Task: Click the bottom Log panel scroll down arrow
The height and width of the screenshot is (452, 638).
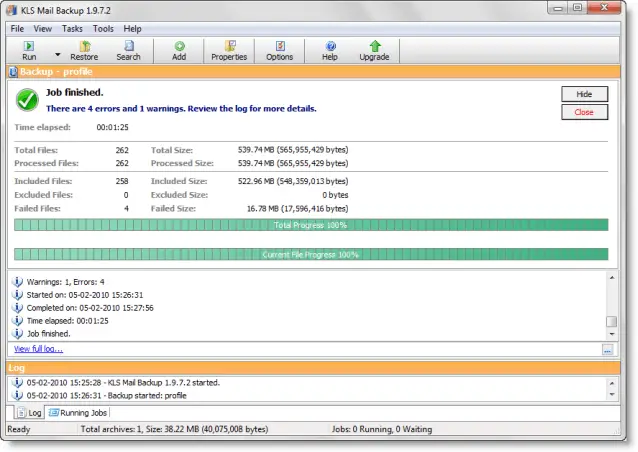Action: (x=612, y=395)
